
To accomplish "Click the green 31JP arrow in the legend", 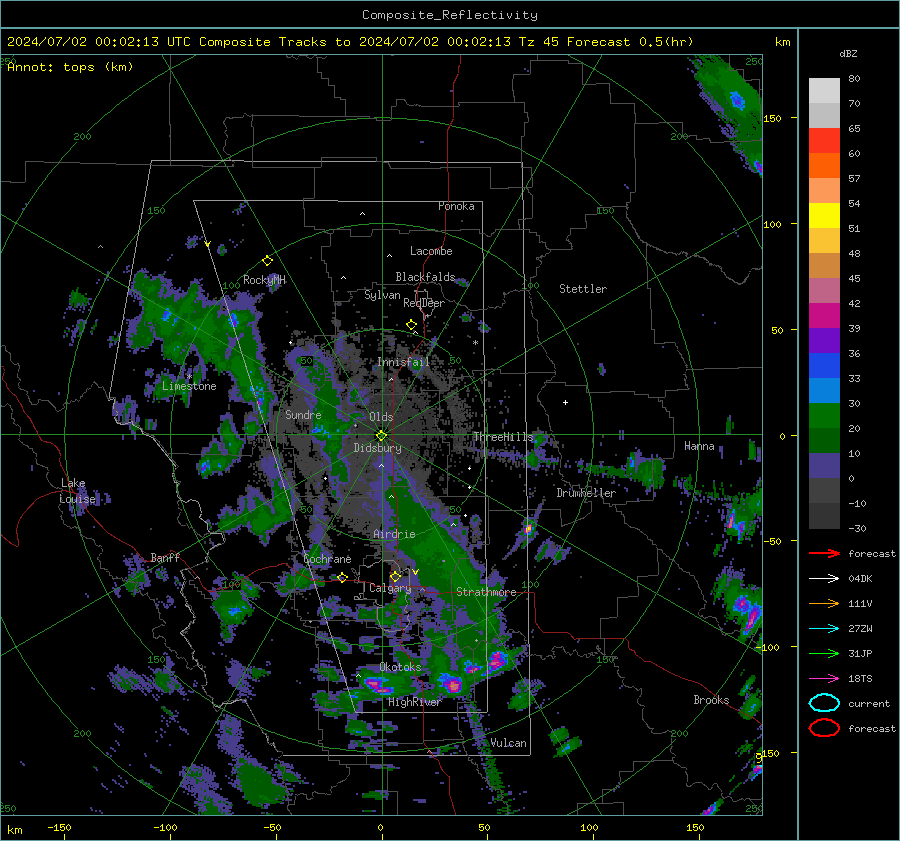I will [824, 653].
